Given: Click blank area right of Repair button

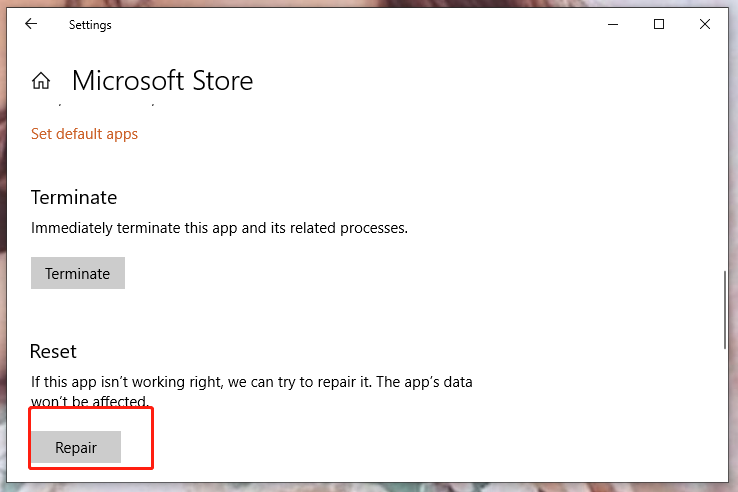Looking at the screenshot, I should pyautogui.click(x=400, y=448).
